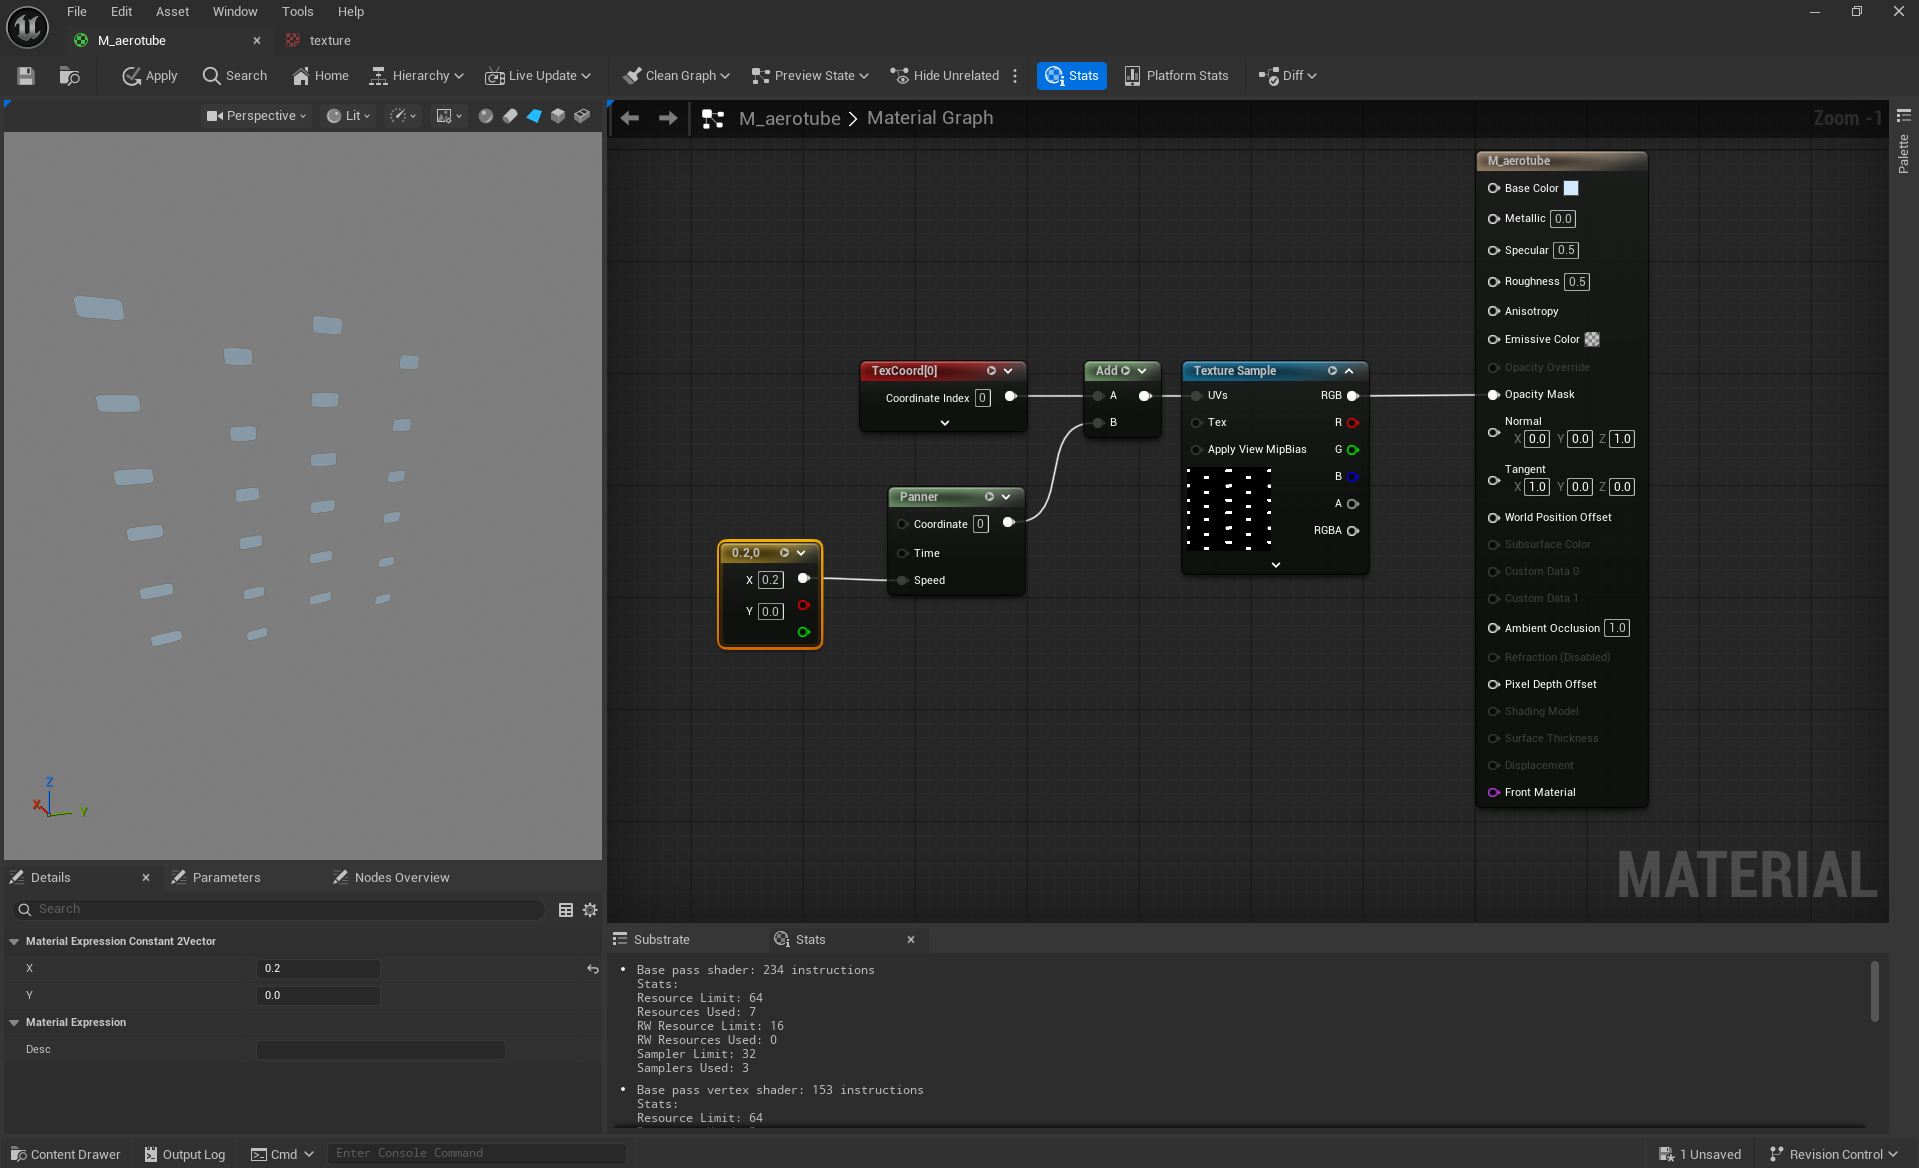Open the Home graph view

320,76
